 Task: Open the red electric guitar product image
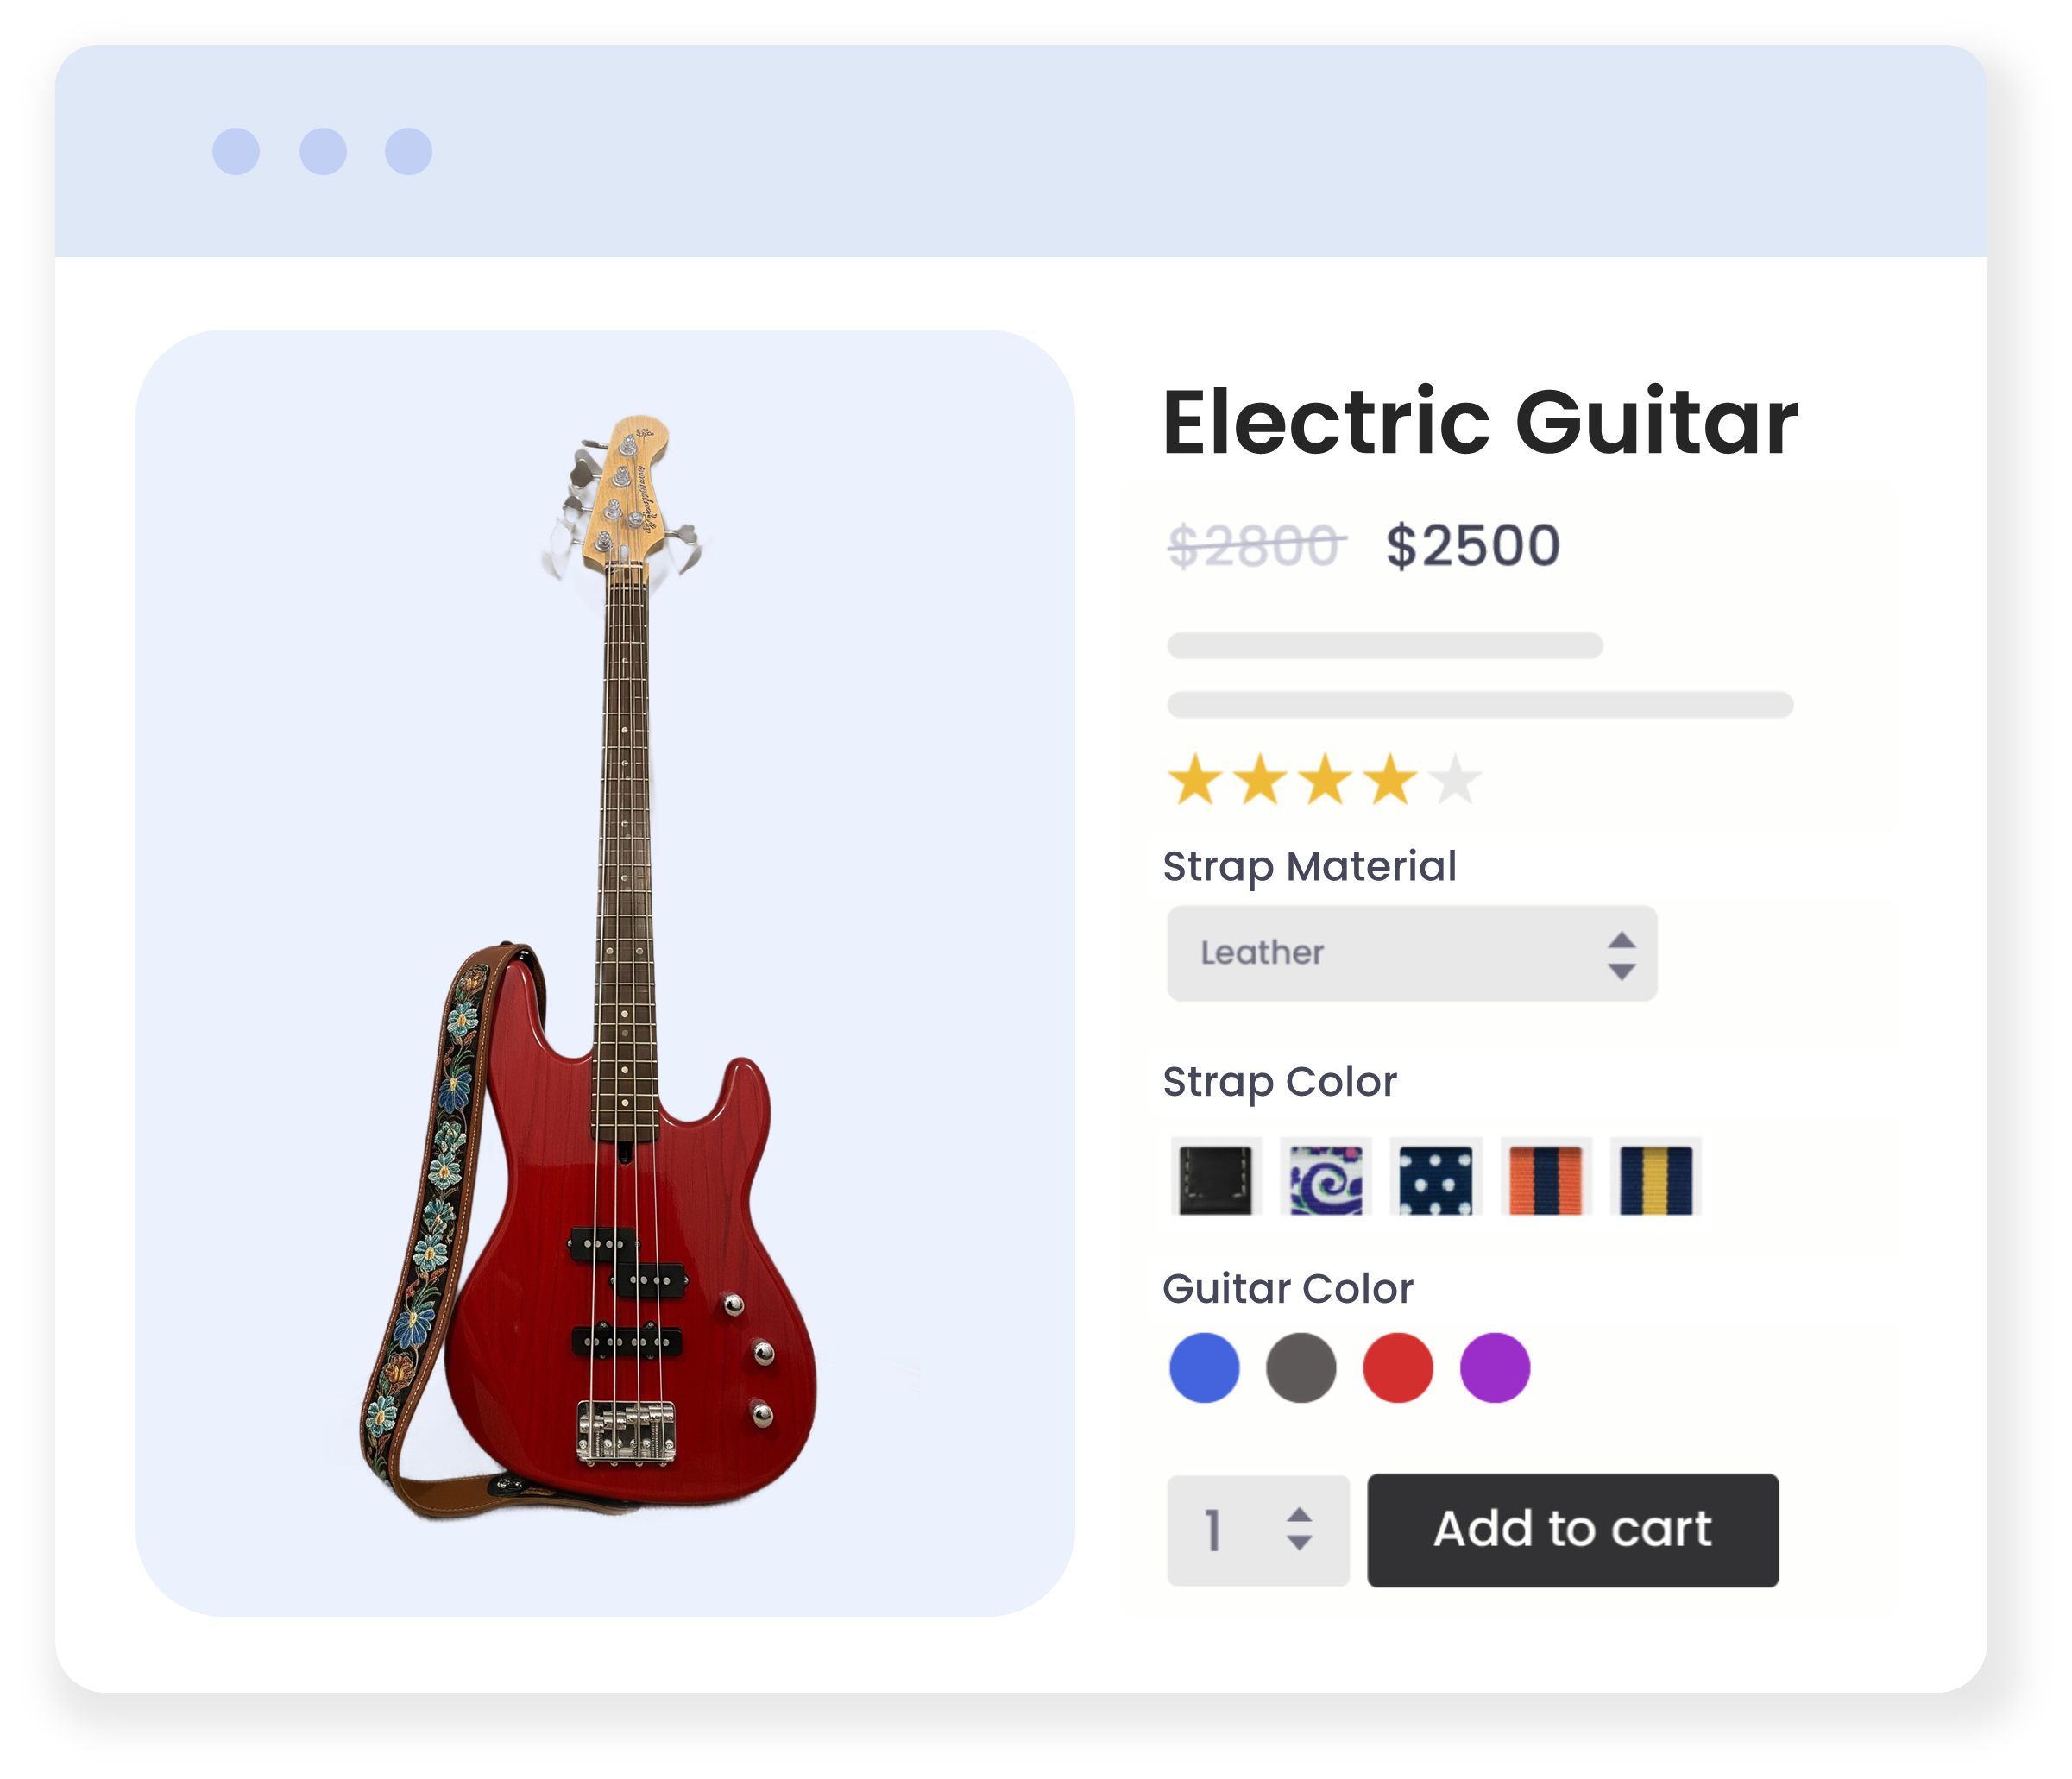tap(605, 972)
